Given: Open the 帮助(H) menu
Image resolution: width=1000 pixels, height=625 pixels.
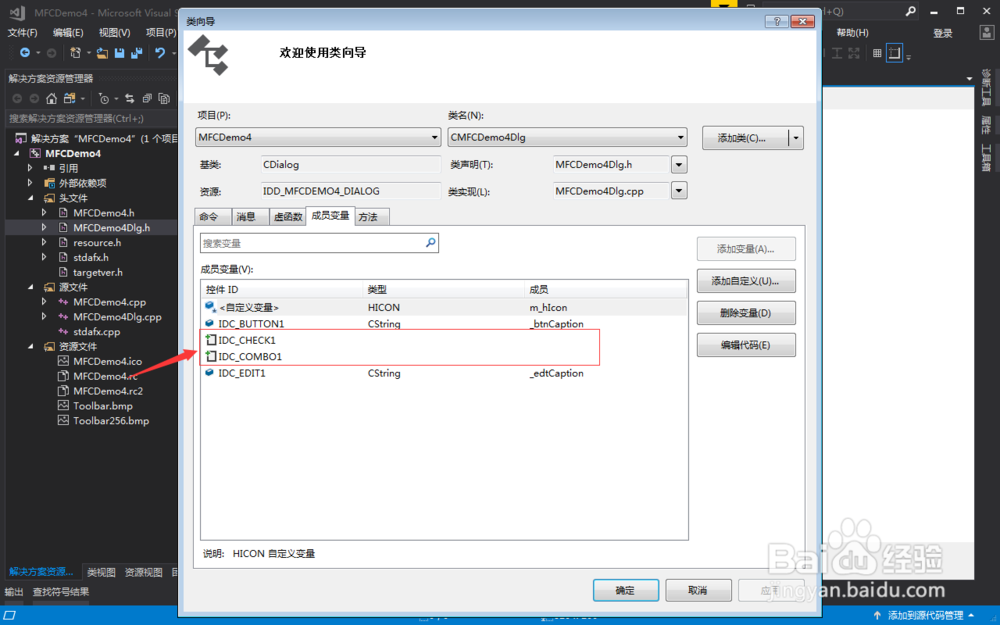Looking at the screenshot, I should click(852, 33).
